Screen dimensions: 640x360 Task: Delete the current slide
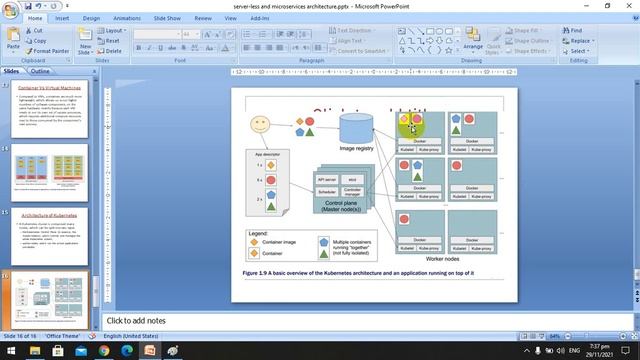click(109, 51)
